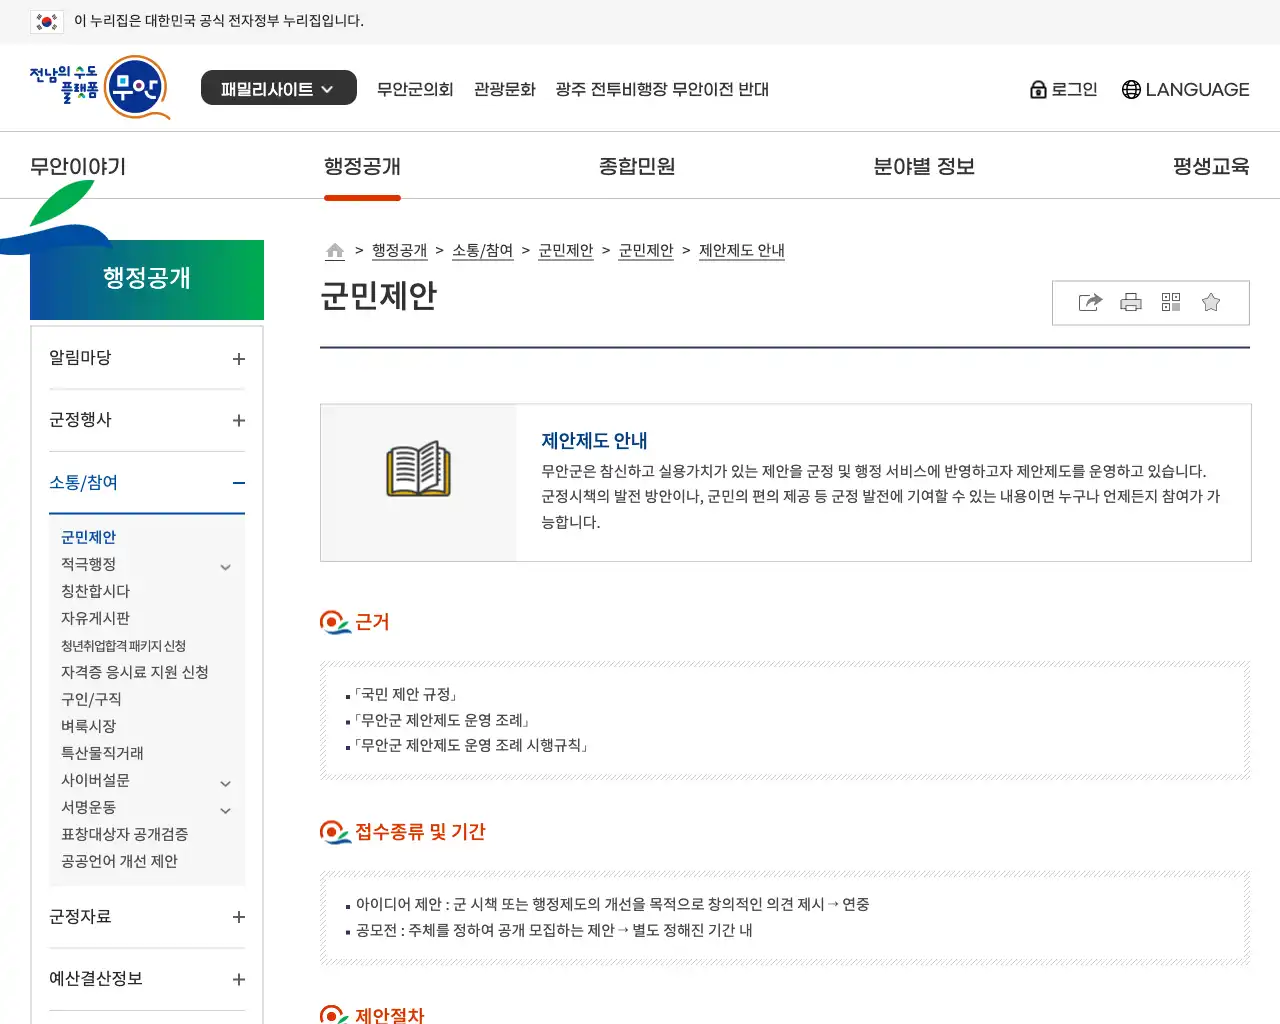
Task: Expand the 알림마당 sidebar section
Action: click(239, 359)
